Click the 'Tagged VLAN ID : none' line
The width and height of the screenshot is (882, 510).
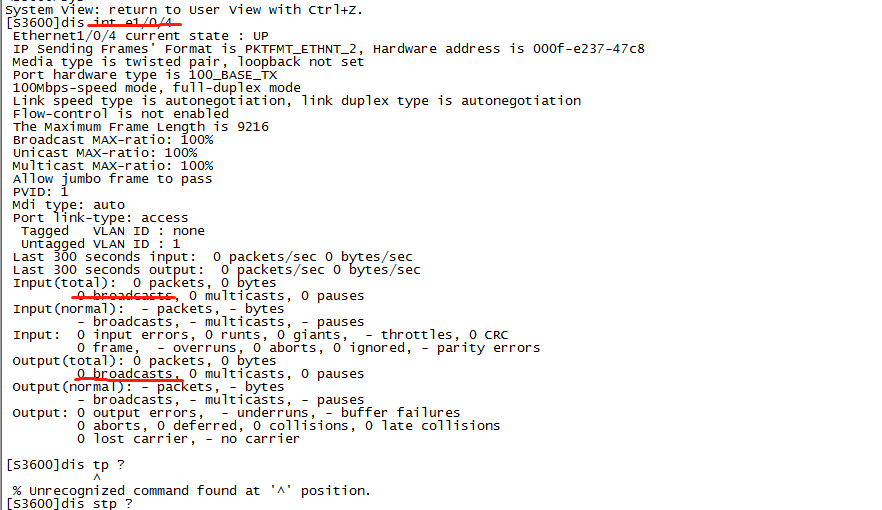(112, 231)
